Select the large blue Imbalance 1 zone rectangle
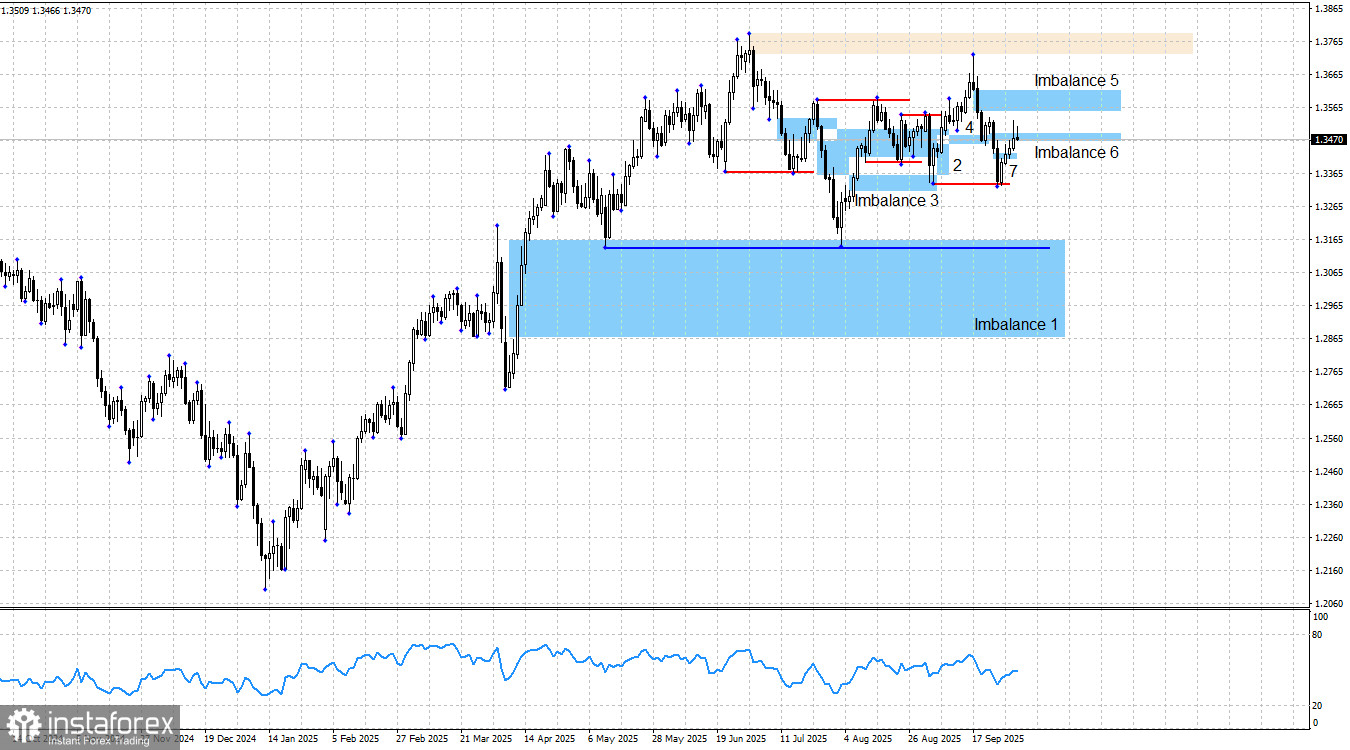 (x=787, y=288)
